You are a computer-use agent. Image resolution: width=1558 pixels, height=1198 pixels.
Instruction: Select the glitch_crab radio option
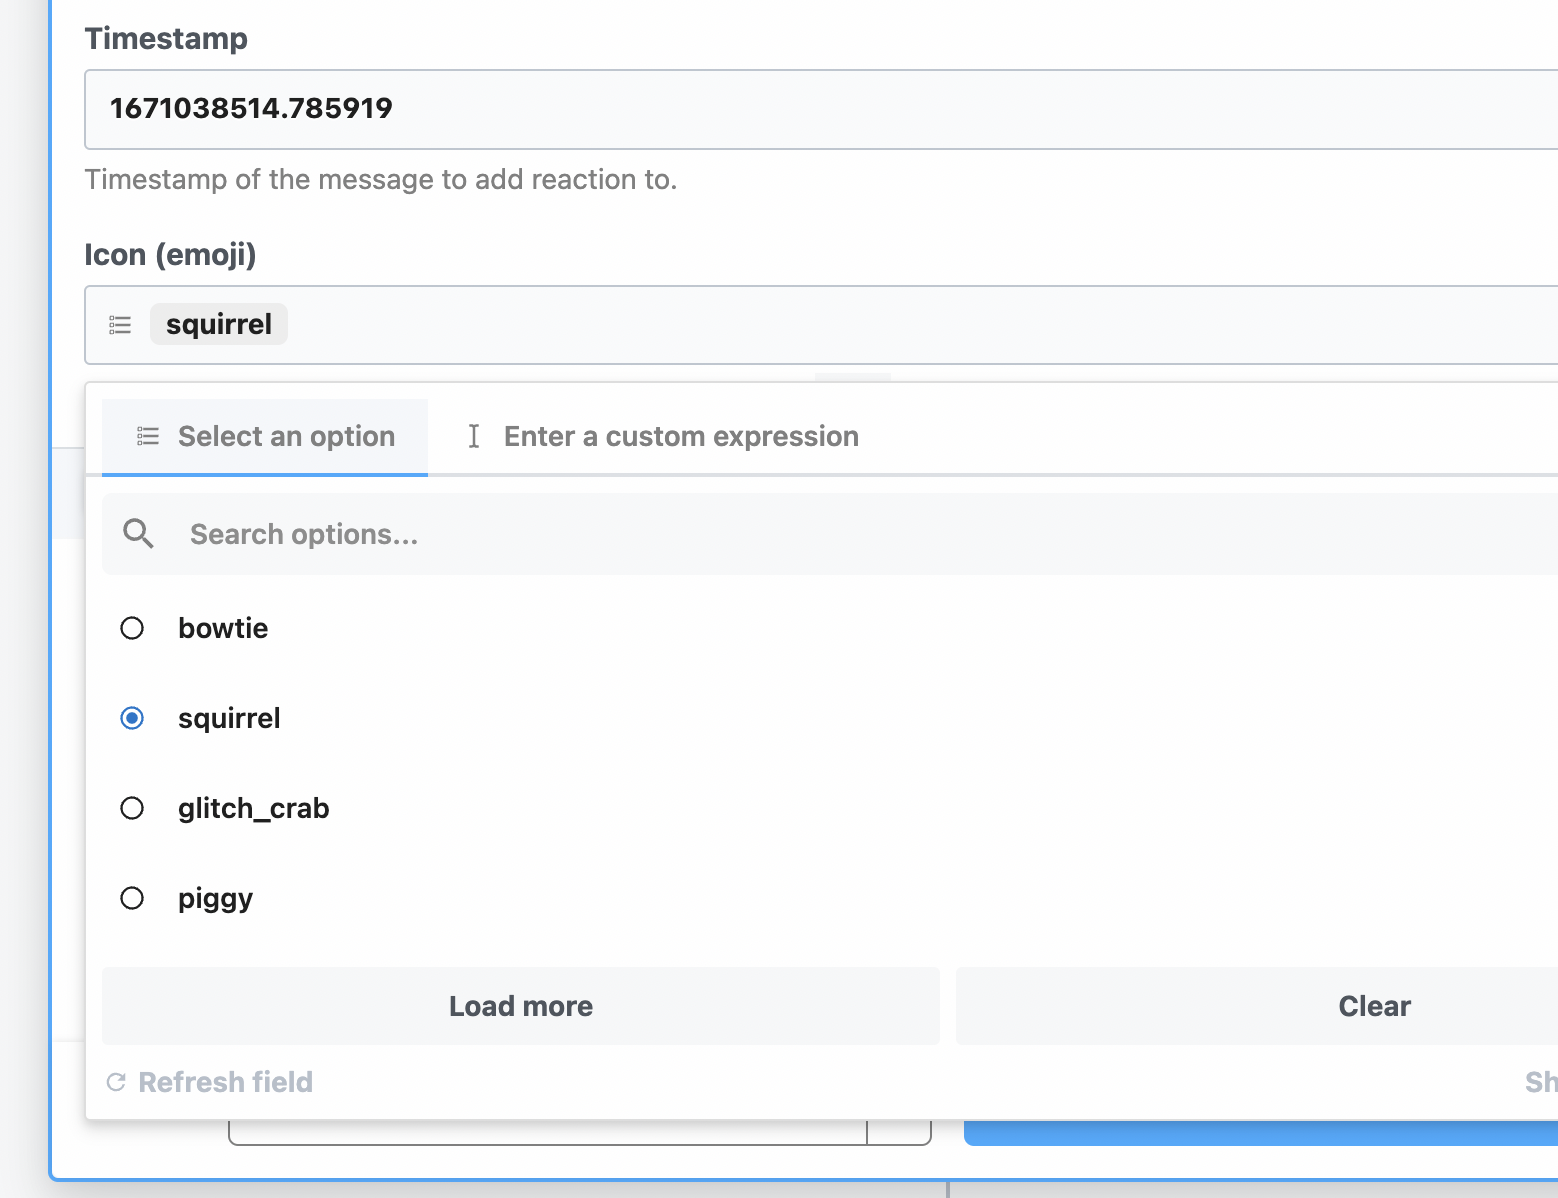click(132, 808)
